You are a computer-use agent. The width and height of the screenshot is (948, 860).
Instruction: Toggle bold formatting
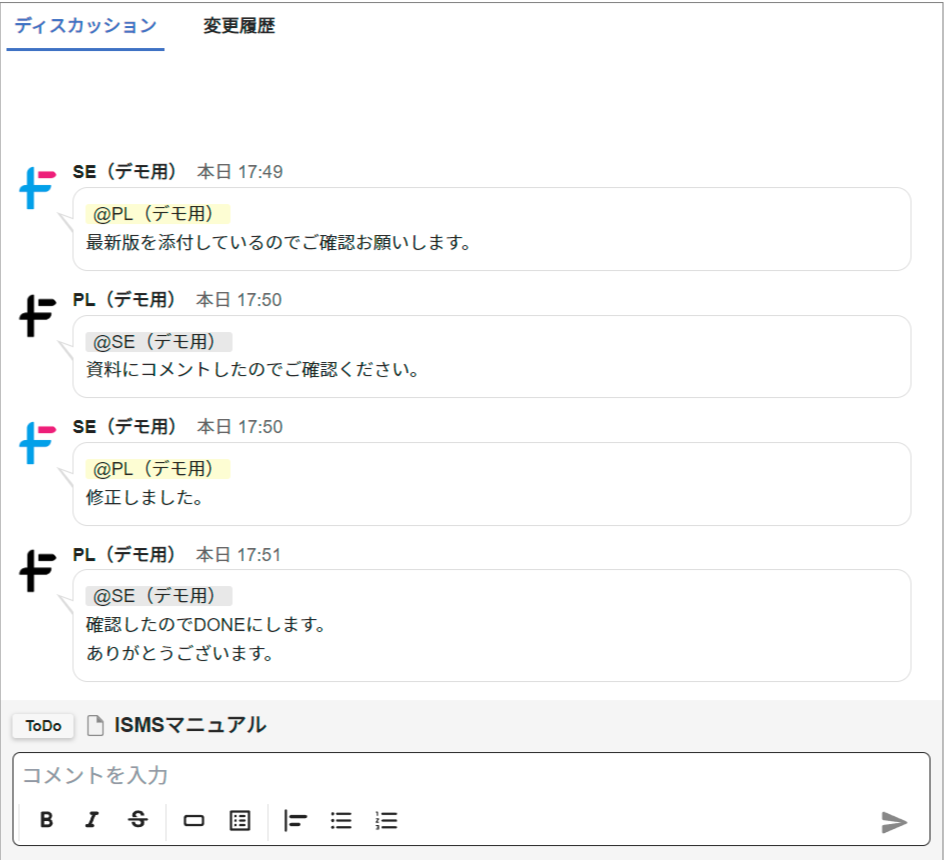tap(45, 820)
